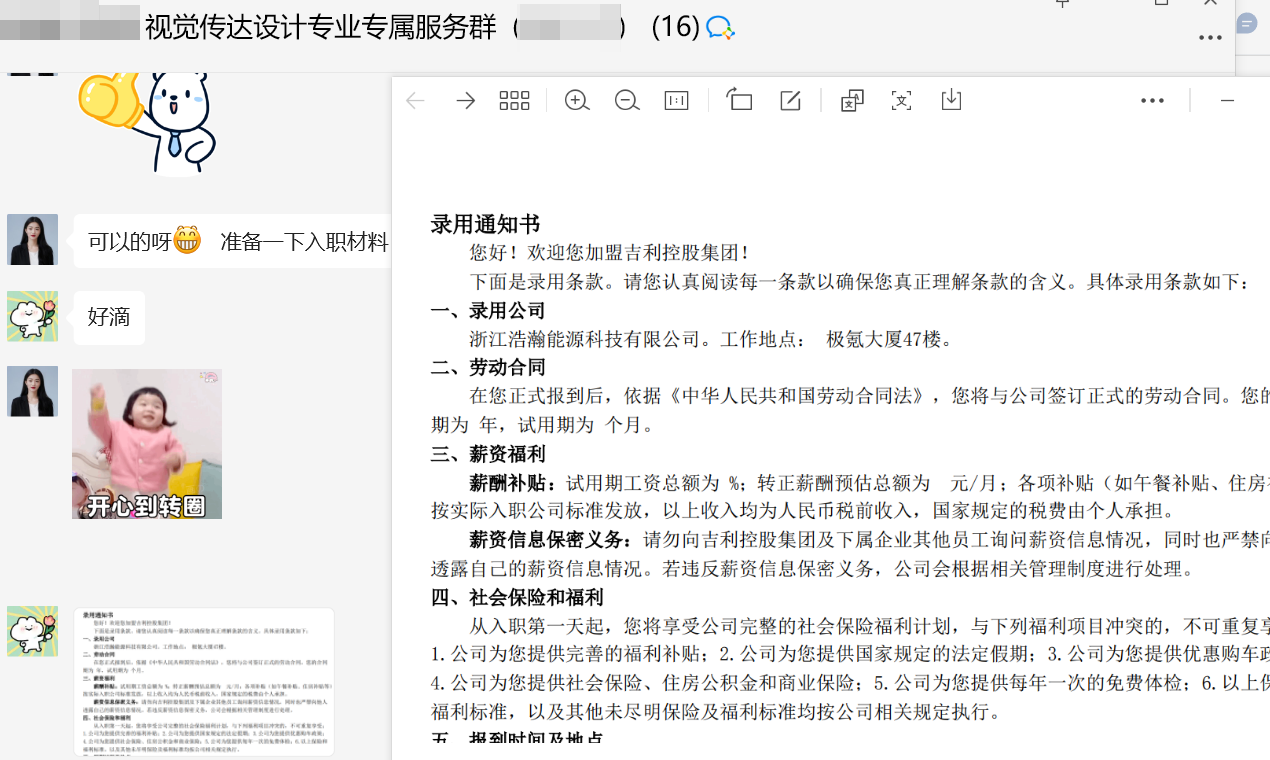This screenshot has height=760, width=1270.
Task: Rotate the image
Action: coord(739,100)
